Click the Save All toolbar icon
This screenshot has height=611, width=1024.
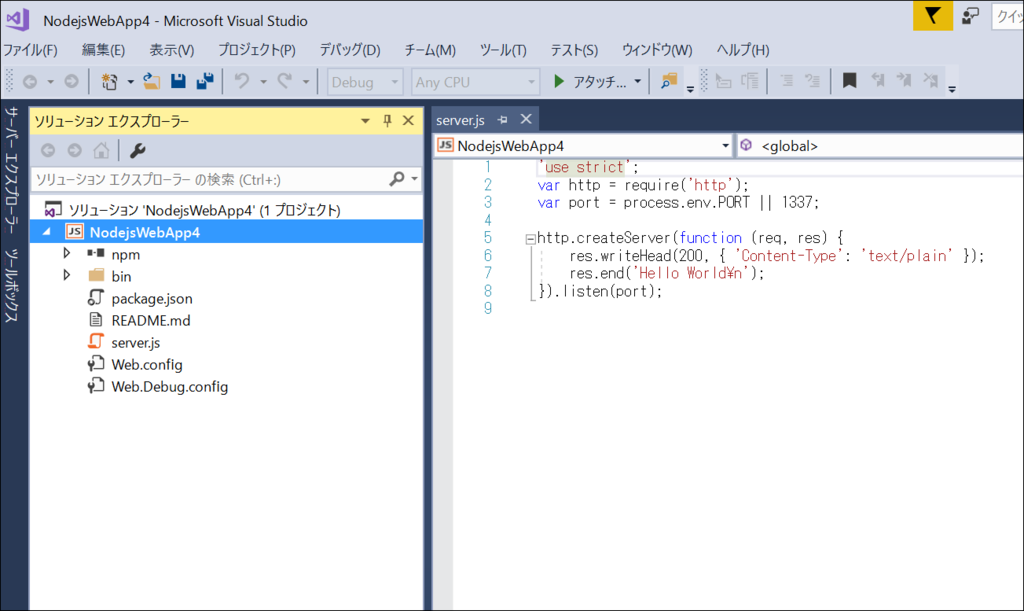205,81
